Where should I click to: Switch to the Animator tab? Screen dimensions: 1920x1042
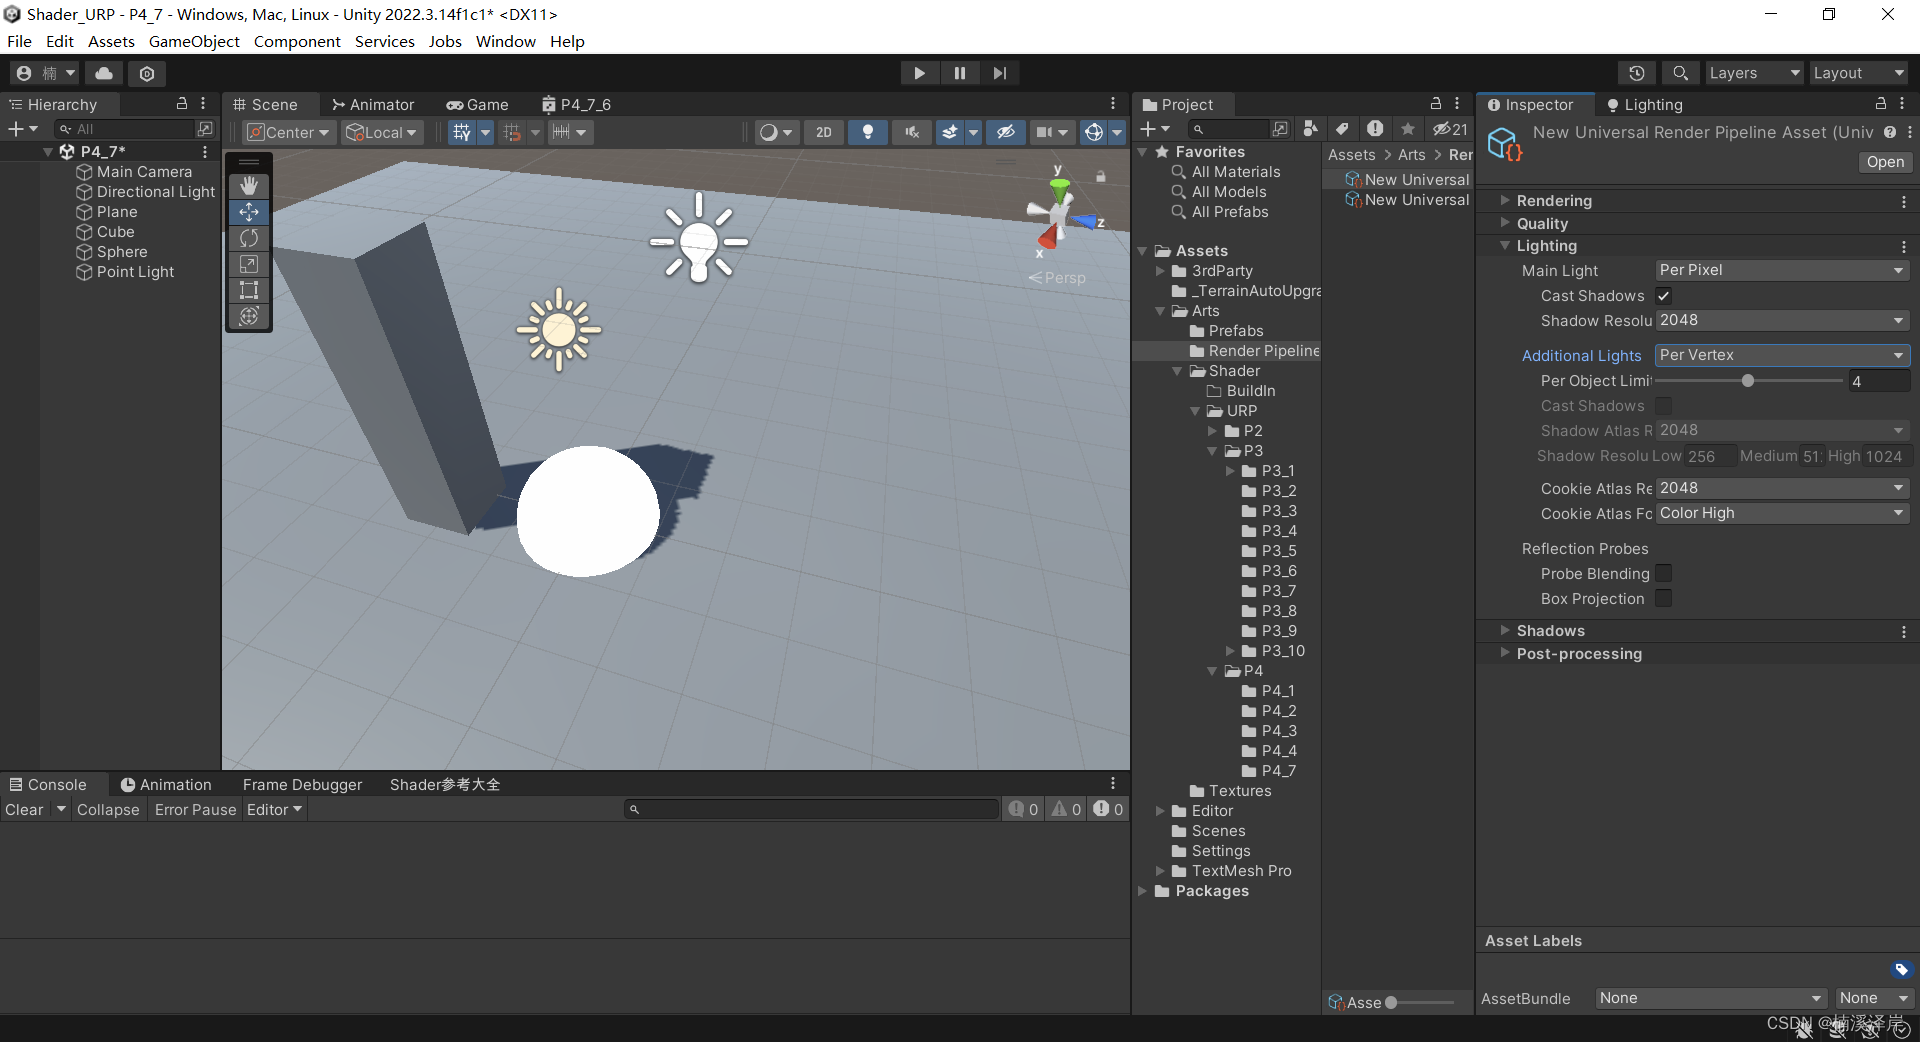(373, 104)
